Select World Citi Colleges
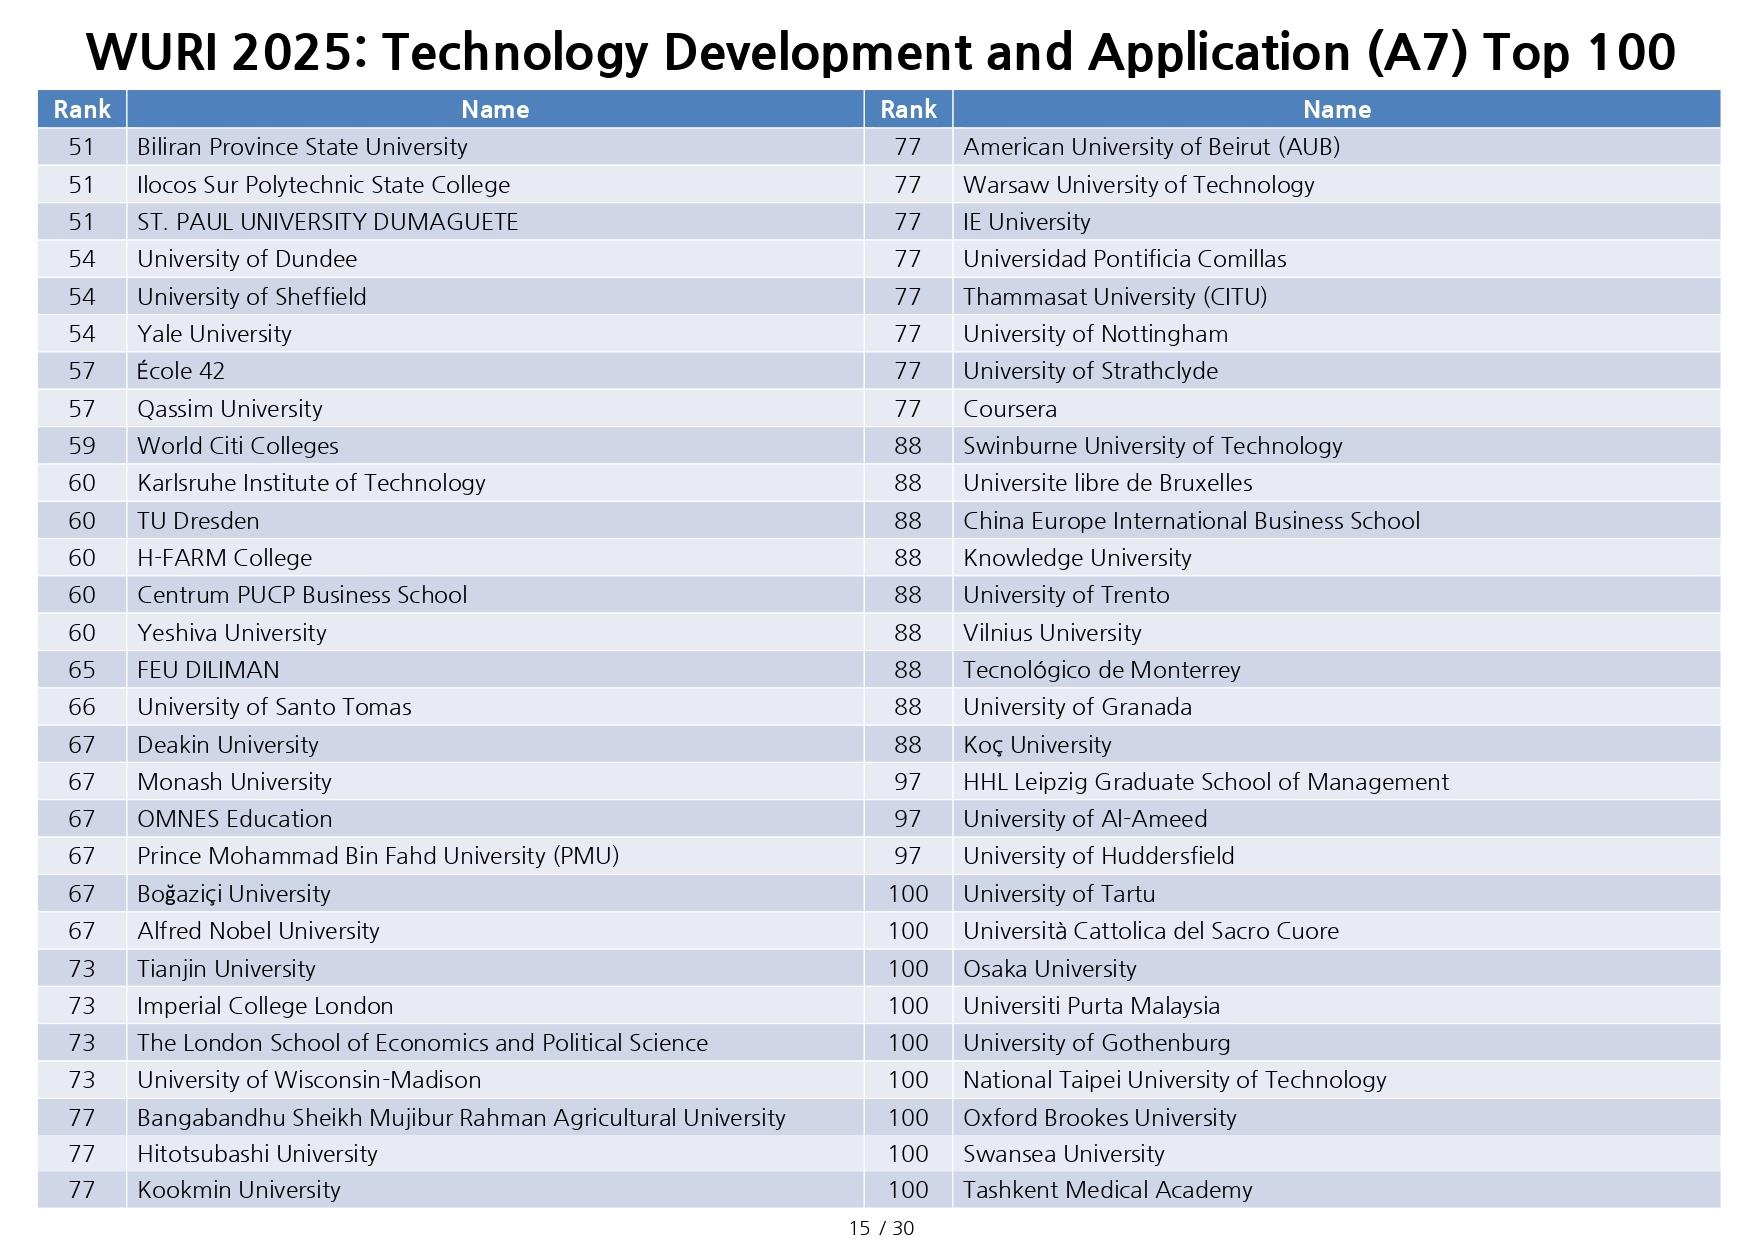Viewport: 1755px width, 1241px height. click(238, 446)
